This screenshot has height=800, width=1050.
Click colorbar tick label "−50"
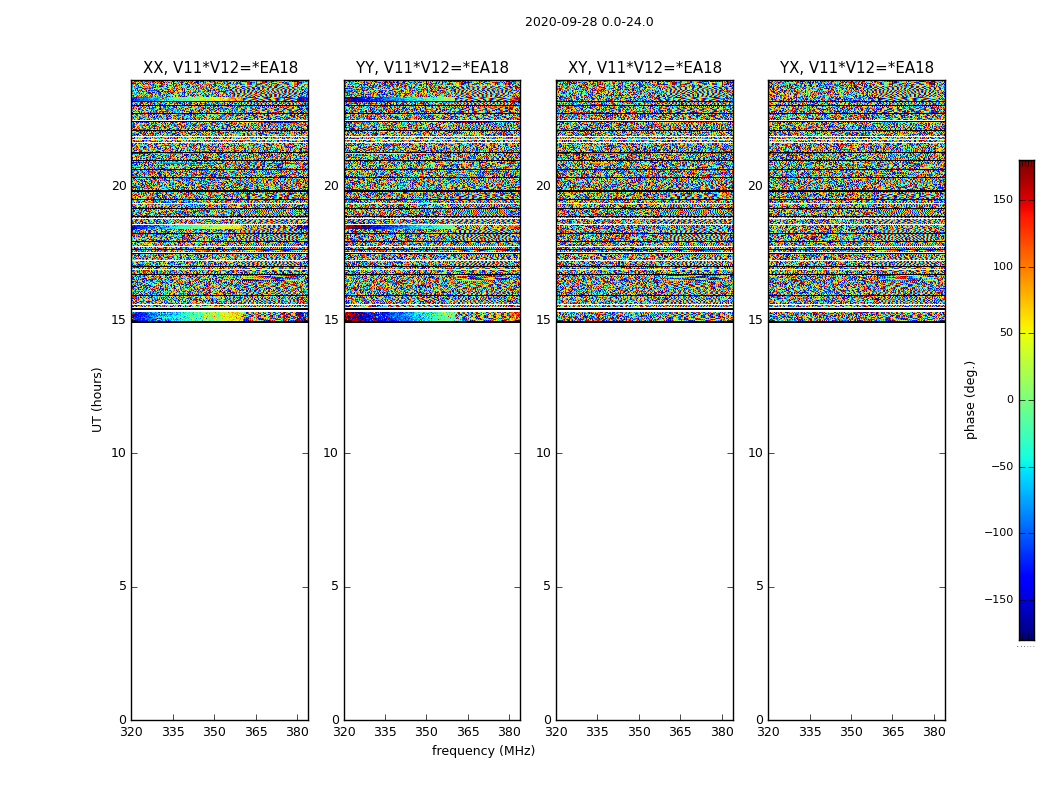tap(1002, 467)
